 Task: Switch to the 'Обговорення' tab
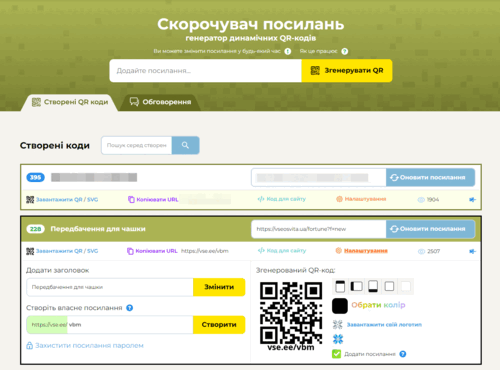pyautogui.click(x=161, y=102)
